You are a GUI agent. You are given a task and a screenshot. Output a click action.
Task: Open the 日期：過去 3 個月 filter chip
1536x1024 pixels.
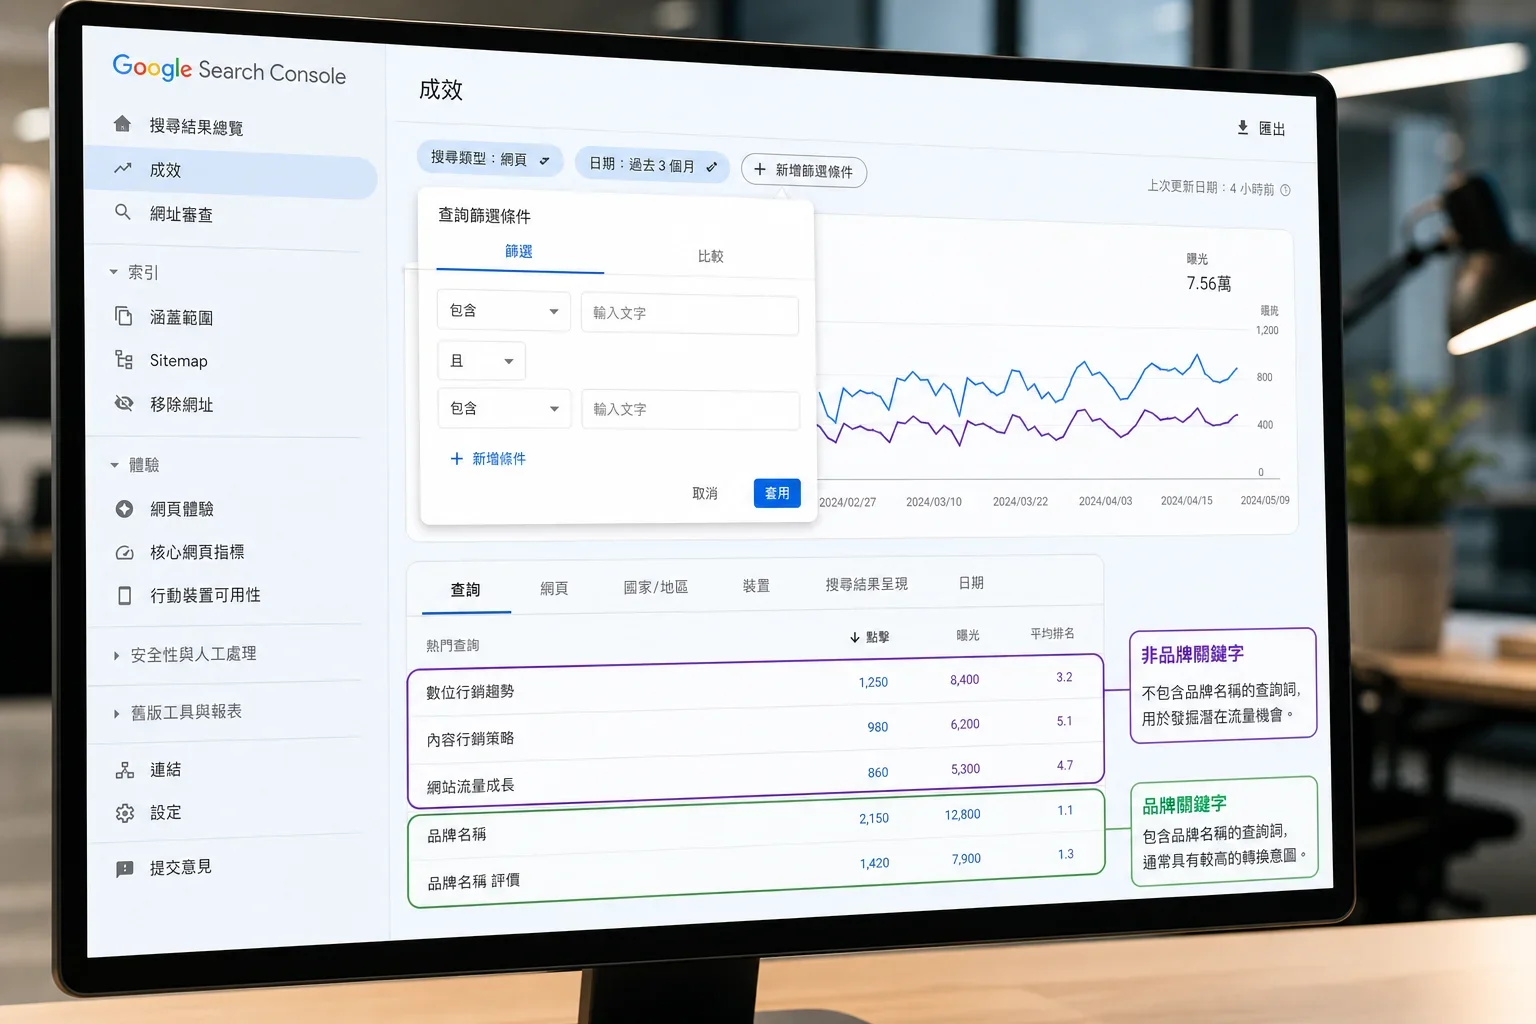(x=652, y=165)
